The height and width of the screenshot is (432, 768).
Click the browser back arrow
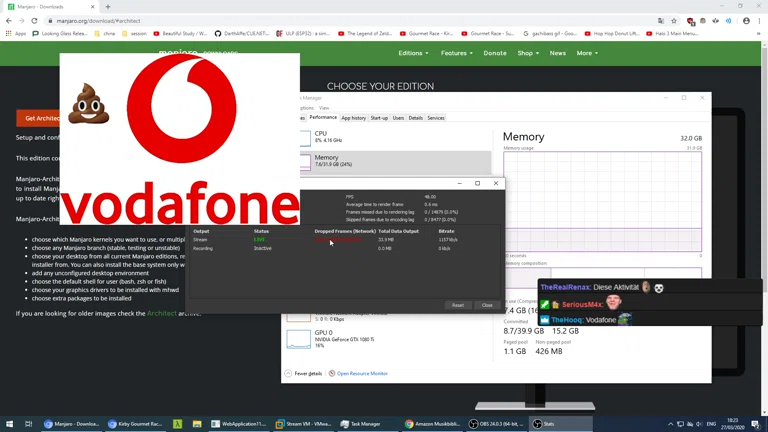(x=9, y=20)
